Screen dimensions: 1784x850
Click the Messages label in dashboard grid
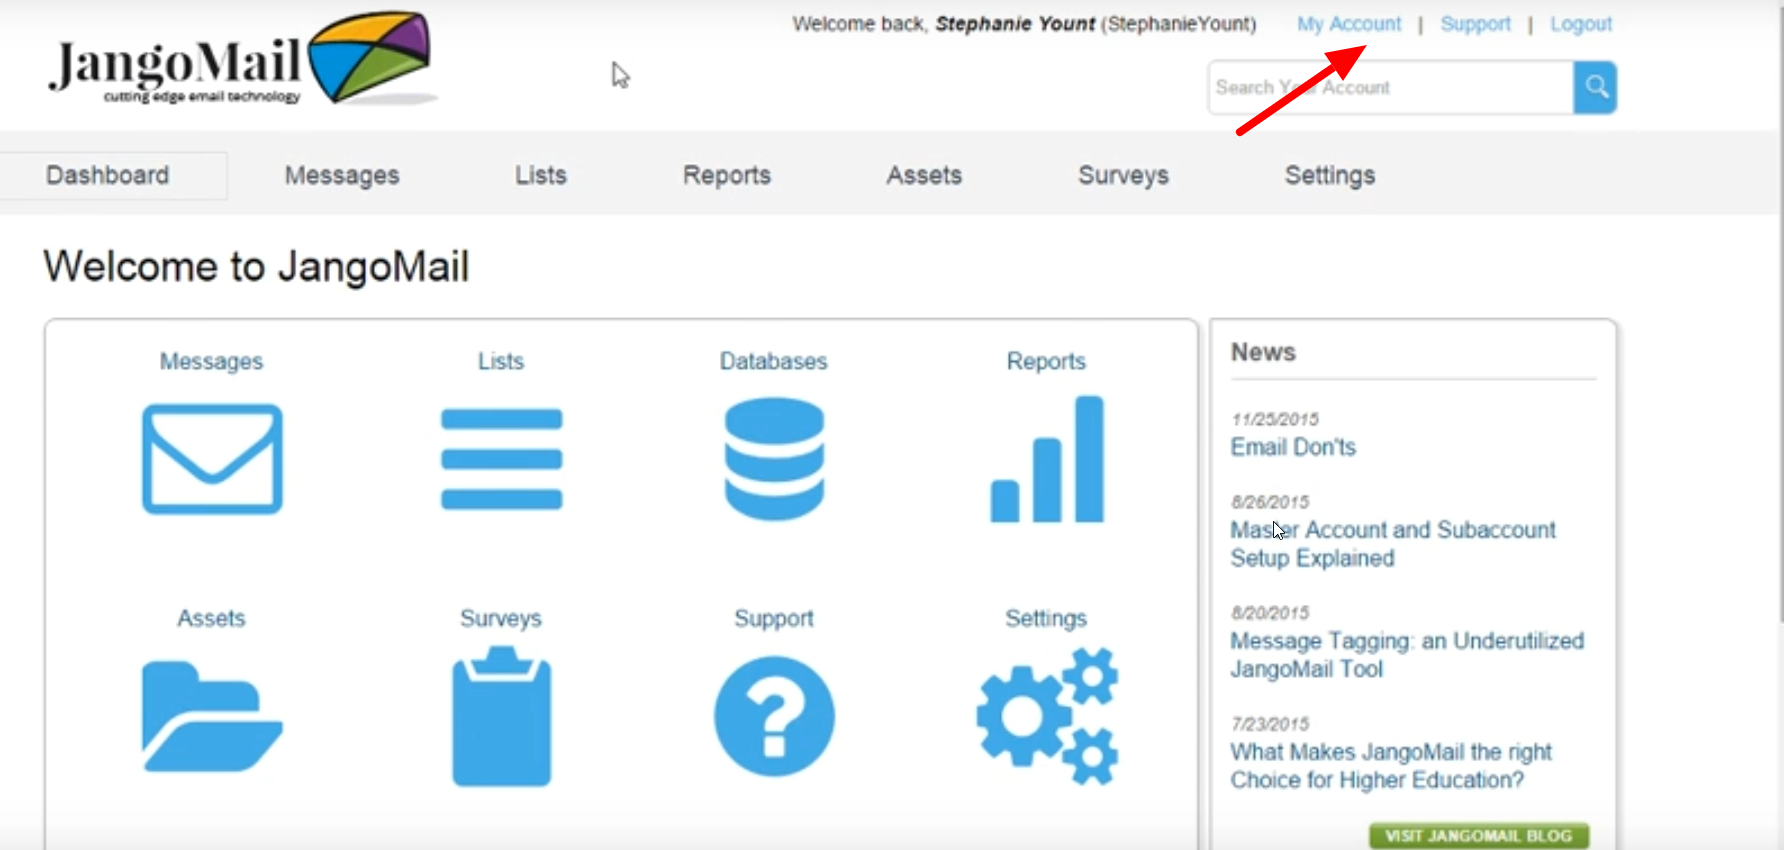pos(212,361)
